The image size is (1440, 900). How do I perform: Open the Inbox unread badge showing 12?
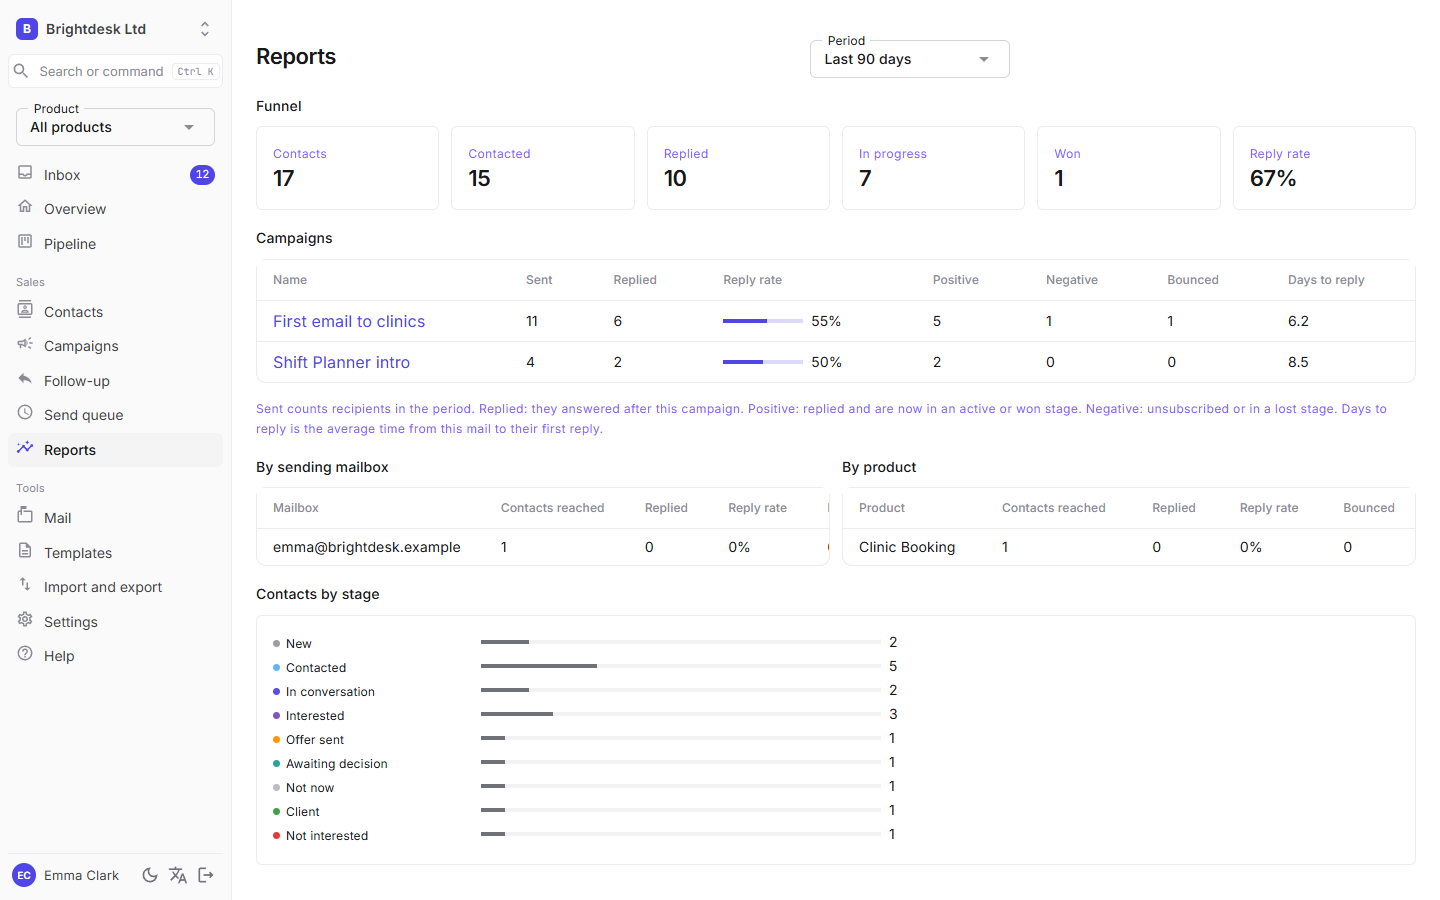pyautogui.click(x=202, y=174)
